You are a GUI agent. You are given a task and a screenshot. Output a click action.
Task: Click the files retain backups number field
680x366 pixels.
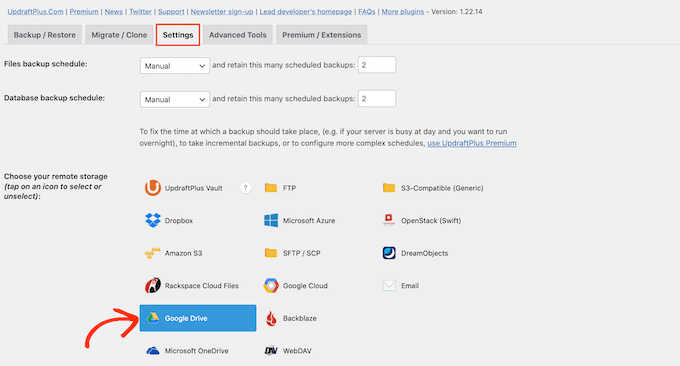tap(377, 65)
